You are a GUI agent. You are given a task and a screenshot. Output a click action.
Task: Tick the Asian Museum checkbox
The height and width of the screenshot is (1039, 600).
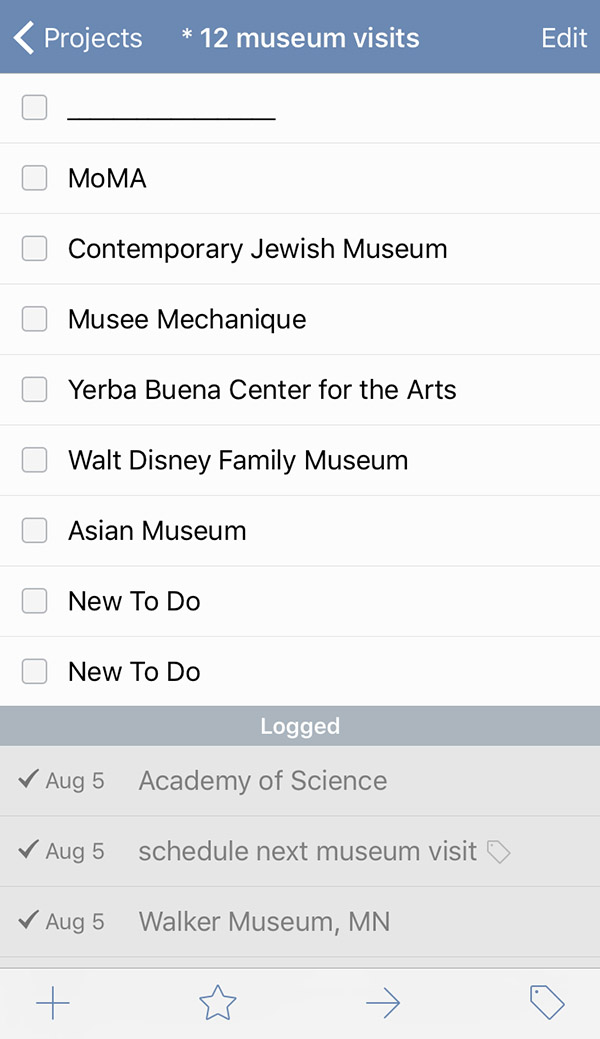point(35,531)
